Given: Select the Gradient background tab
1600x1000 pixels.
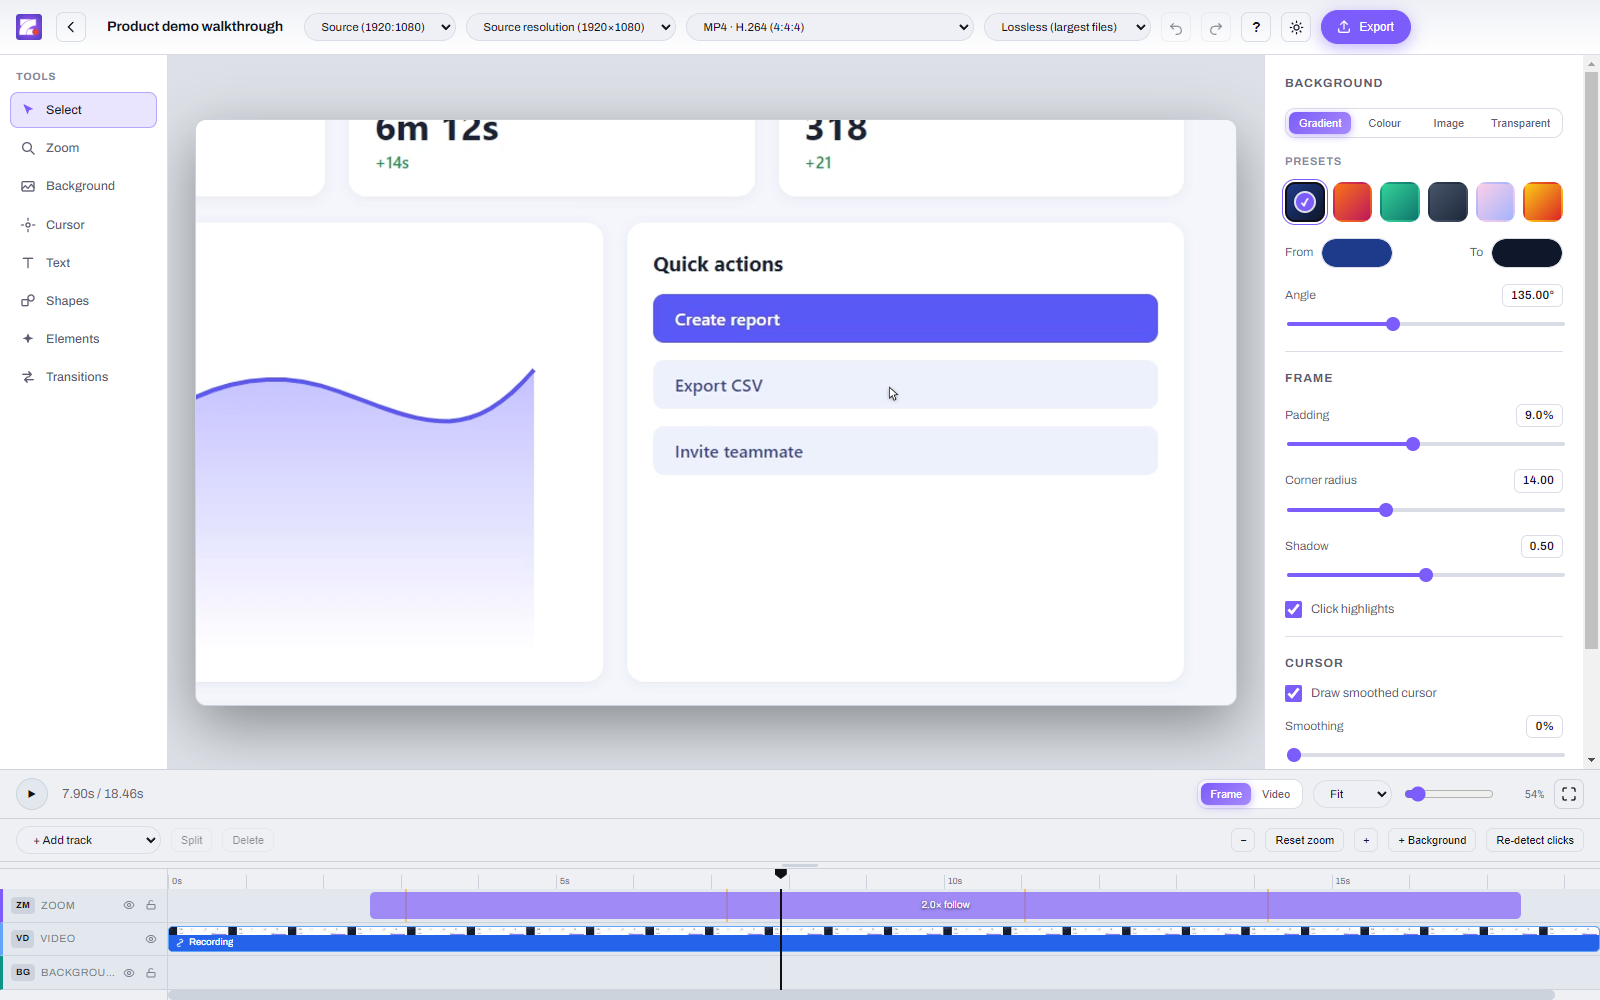Looking at the screenshot, I should point(1320,123).
